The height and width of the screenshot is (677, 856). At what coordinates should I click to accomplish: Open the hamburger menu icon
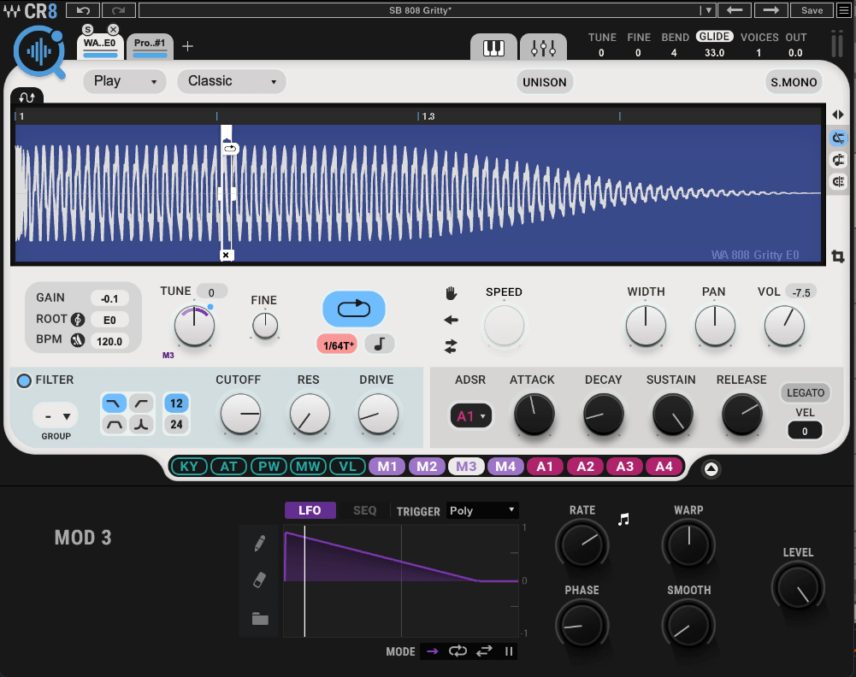[844, 10]
